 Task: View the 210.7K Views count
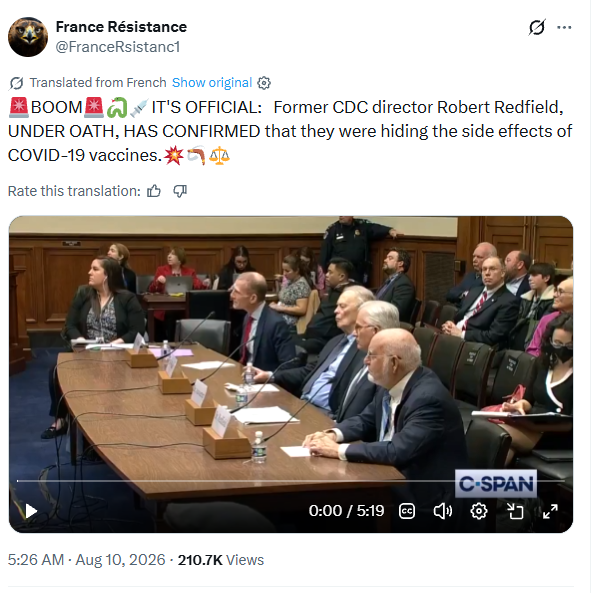[x=220, y=560]
